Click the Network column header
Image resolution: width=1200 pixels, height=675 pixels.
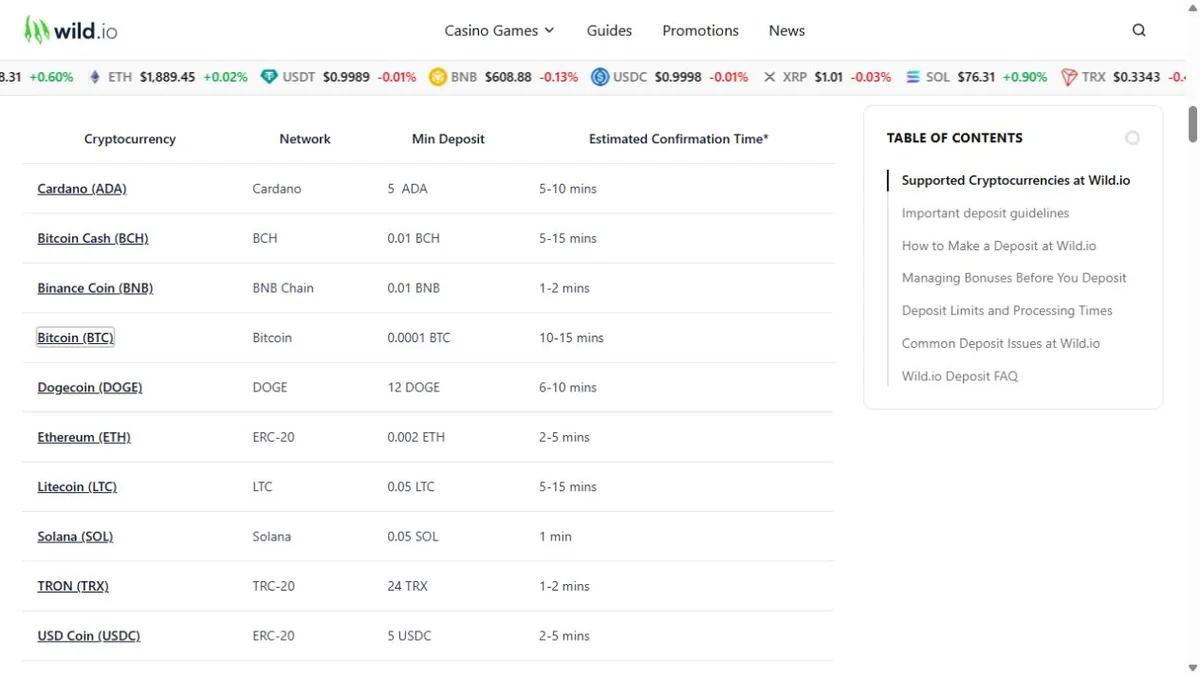click(305, 139)
